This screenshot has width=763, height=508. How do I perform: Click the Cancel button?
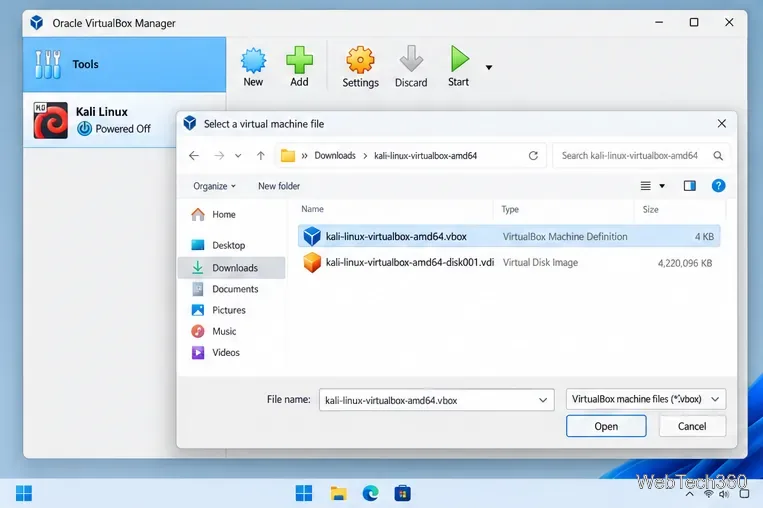[x=692, y=426]
